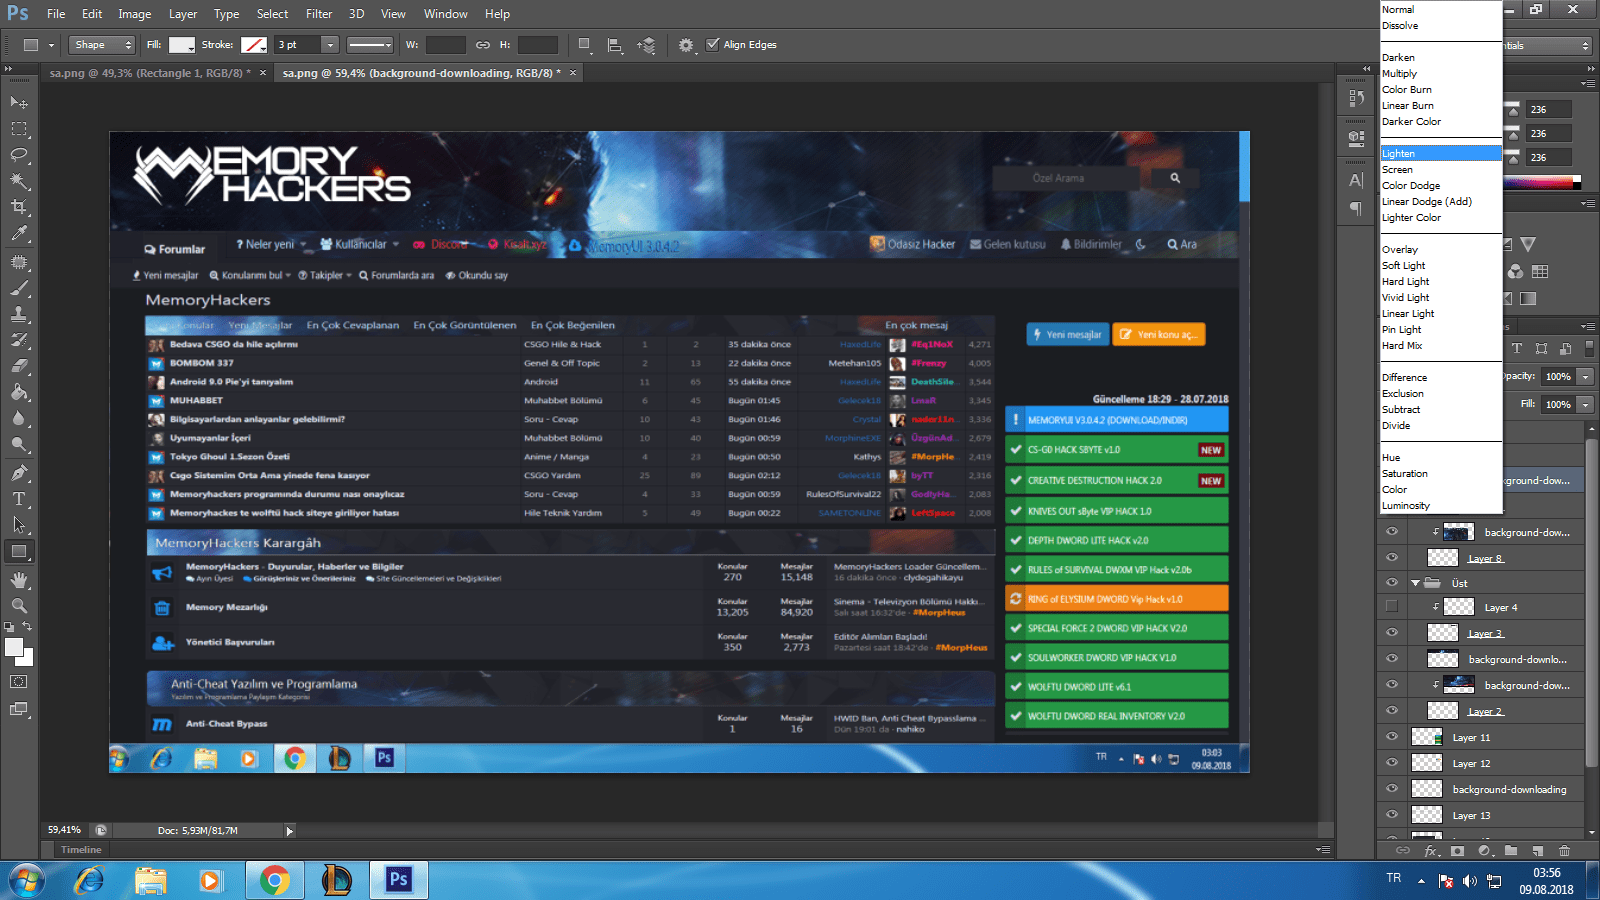The width and height of the screenshot is (1600, 900).
Task: Open the layer Fill slider dropdown
Action: [1586, 405]
